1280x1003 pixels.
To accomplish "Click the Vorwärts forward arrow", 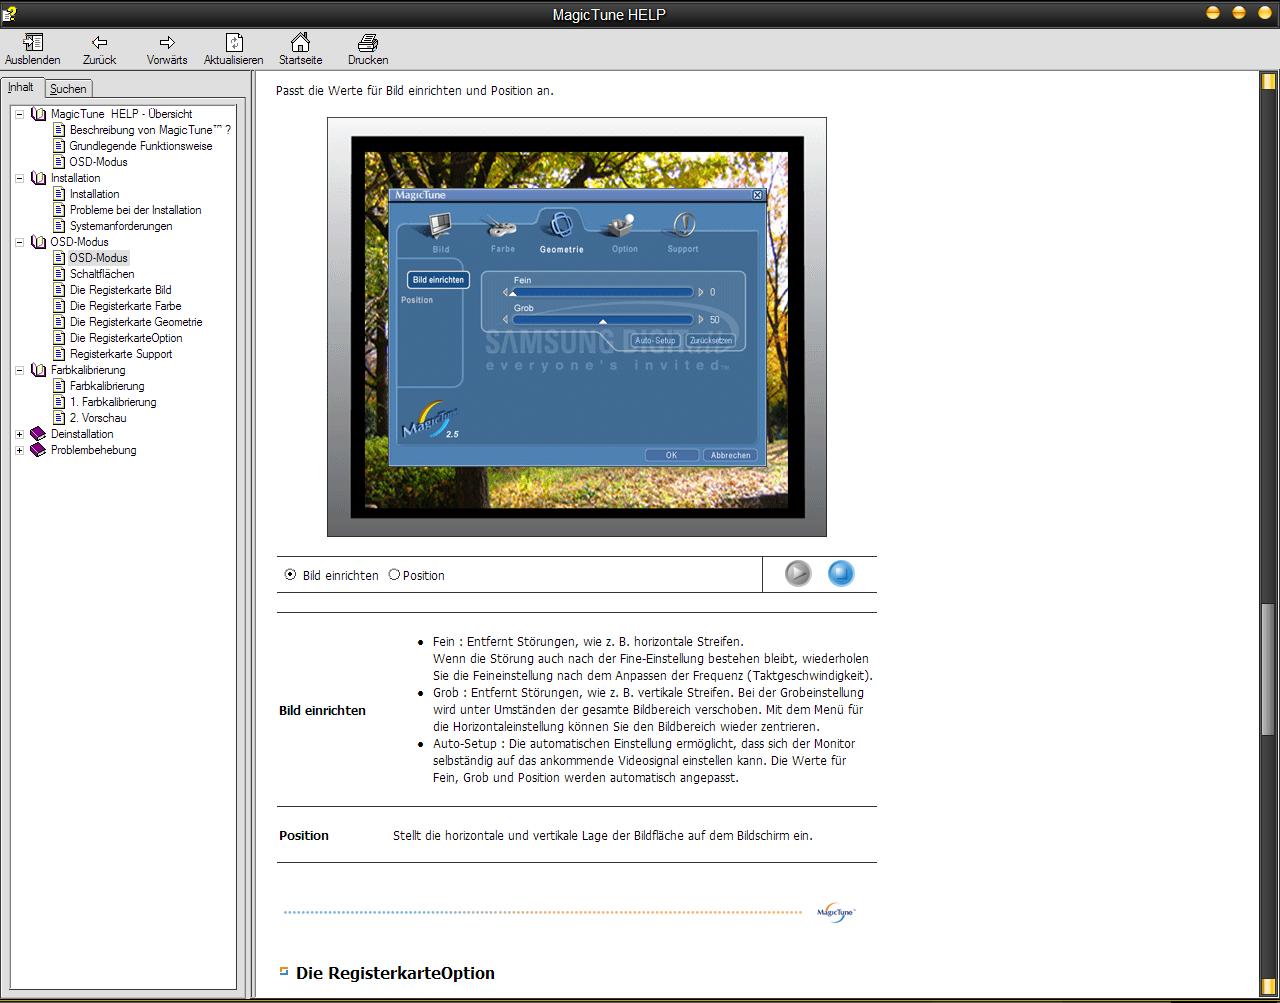I will point(167,43).
